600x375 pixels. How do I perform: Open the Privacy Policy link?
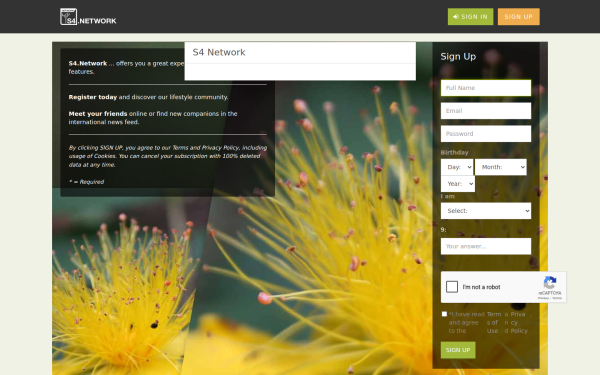(x=518, y=323)
